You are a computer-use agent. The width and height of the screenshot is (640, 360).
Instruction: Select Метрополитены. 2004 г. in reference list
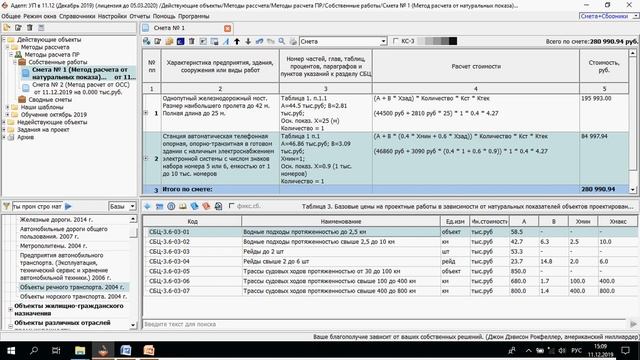tap(53, 246)
